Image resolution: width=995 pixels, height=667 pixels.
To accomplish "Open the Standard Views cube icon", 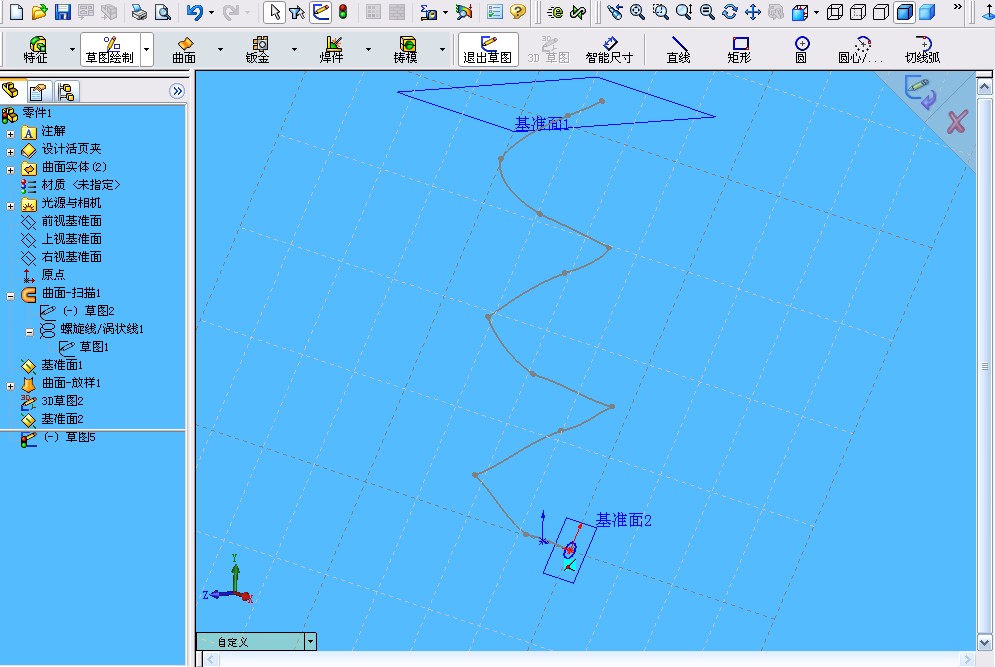I will pos(800,11).
